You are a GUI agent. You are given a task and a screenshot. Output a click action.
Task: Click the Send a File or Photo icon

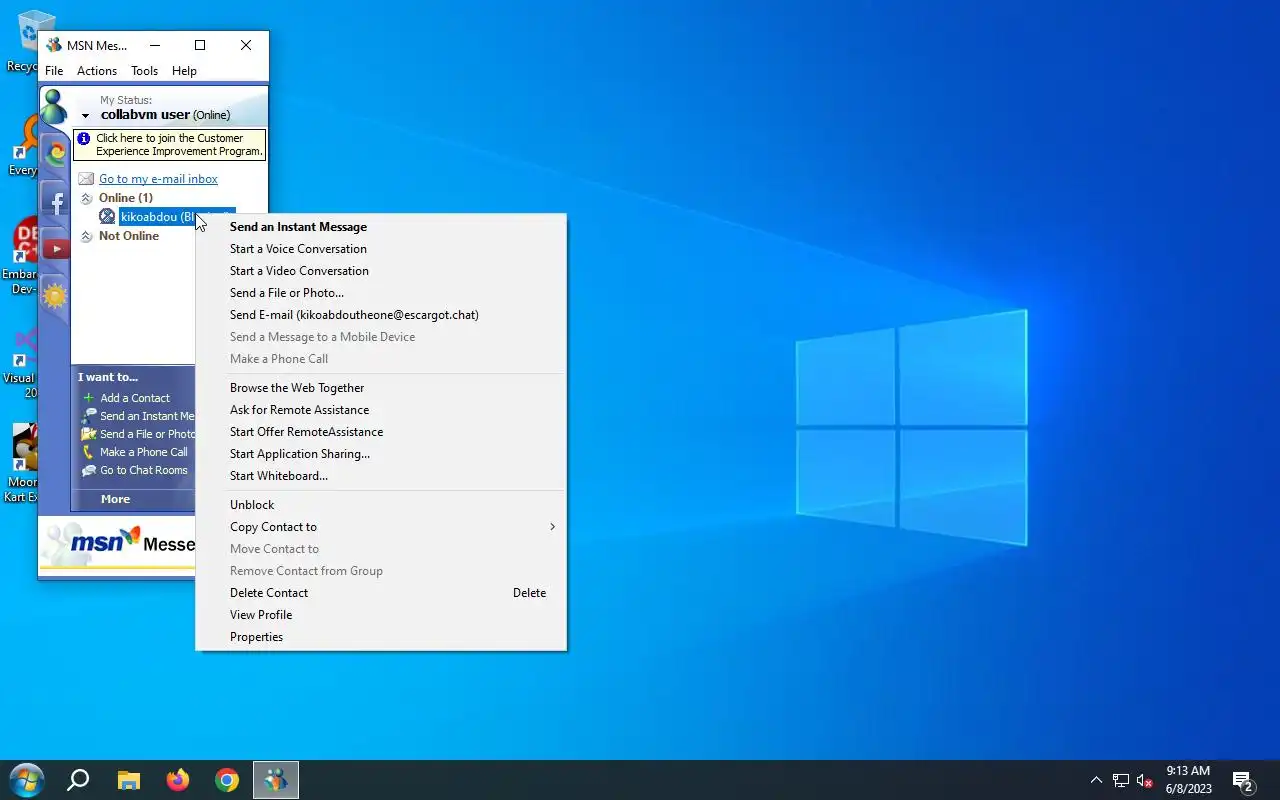89,434
